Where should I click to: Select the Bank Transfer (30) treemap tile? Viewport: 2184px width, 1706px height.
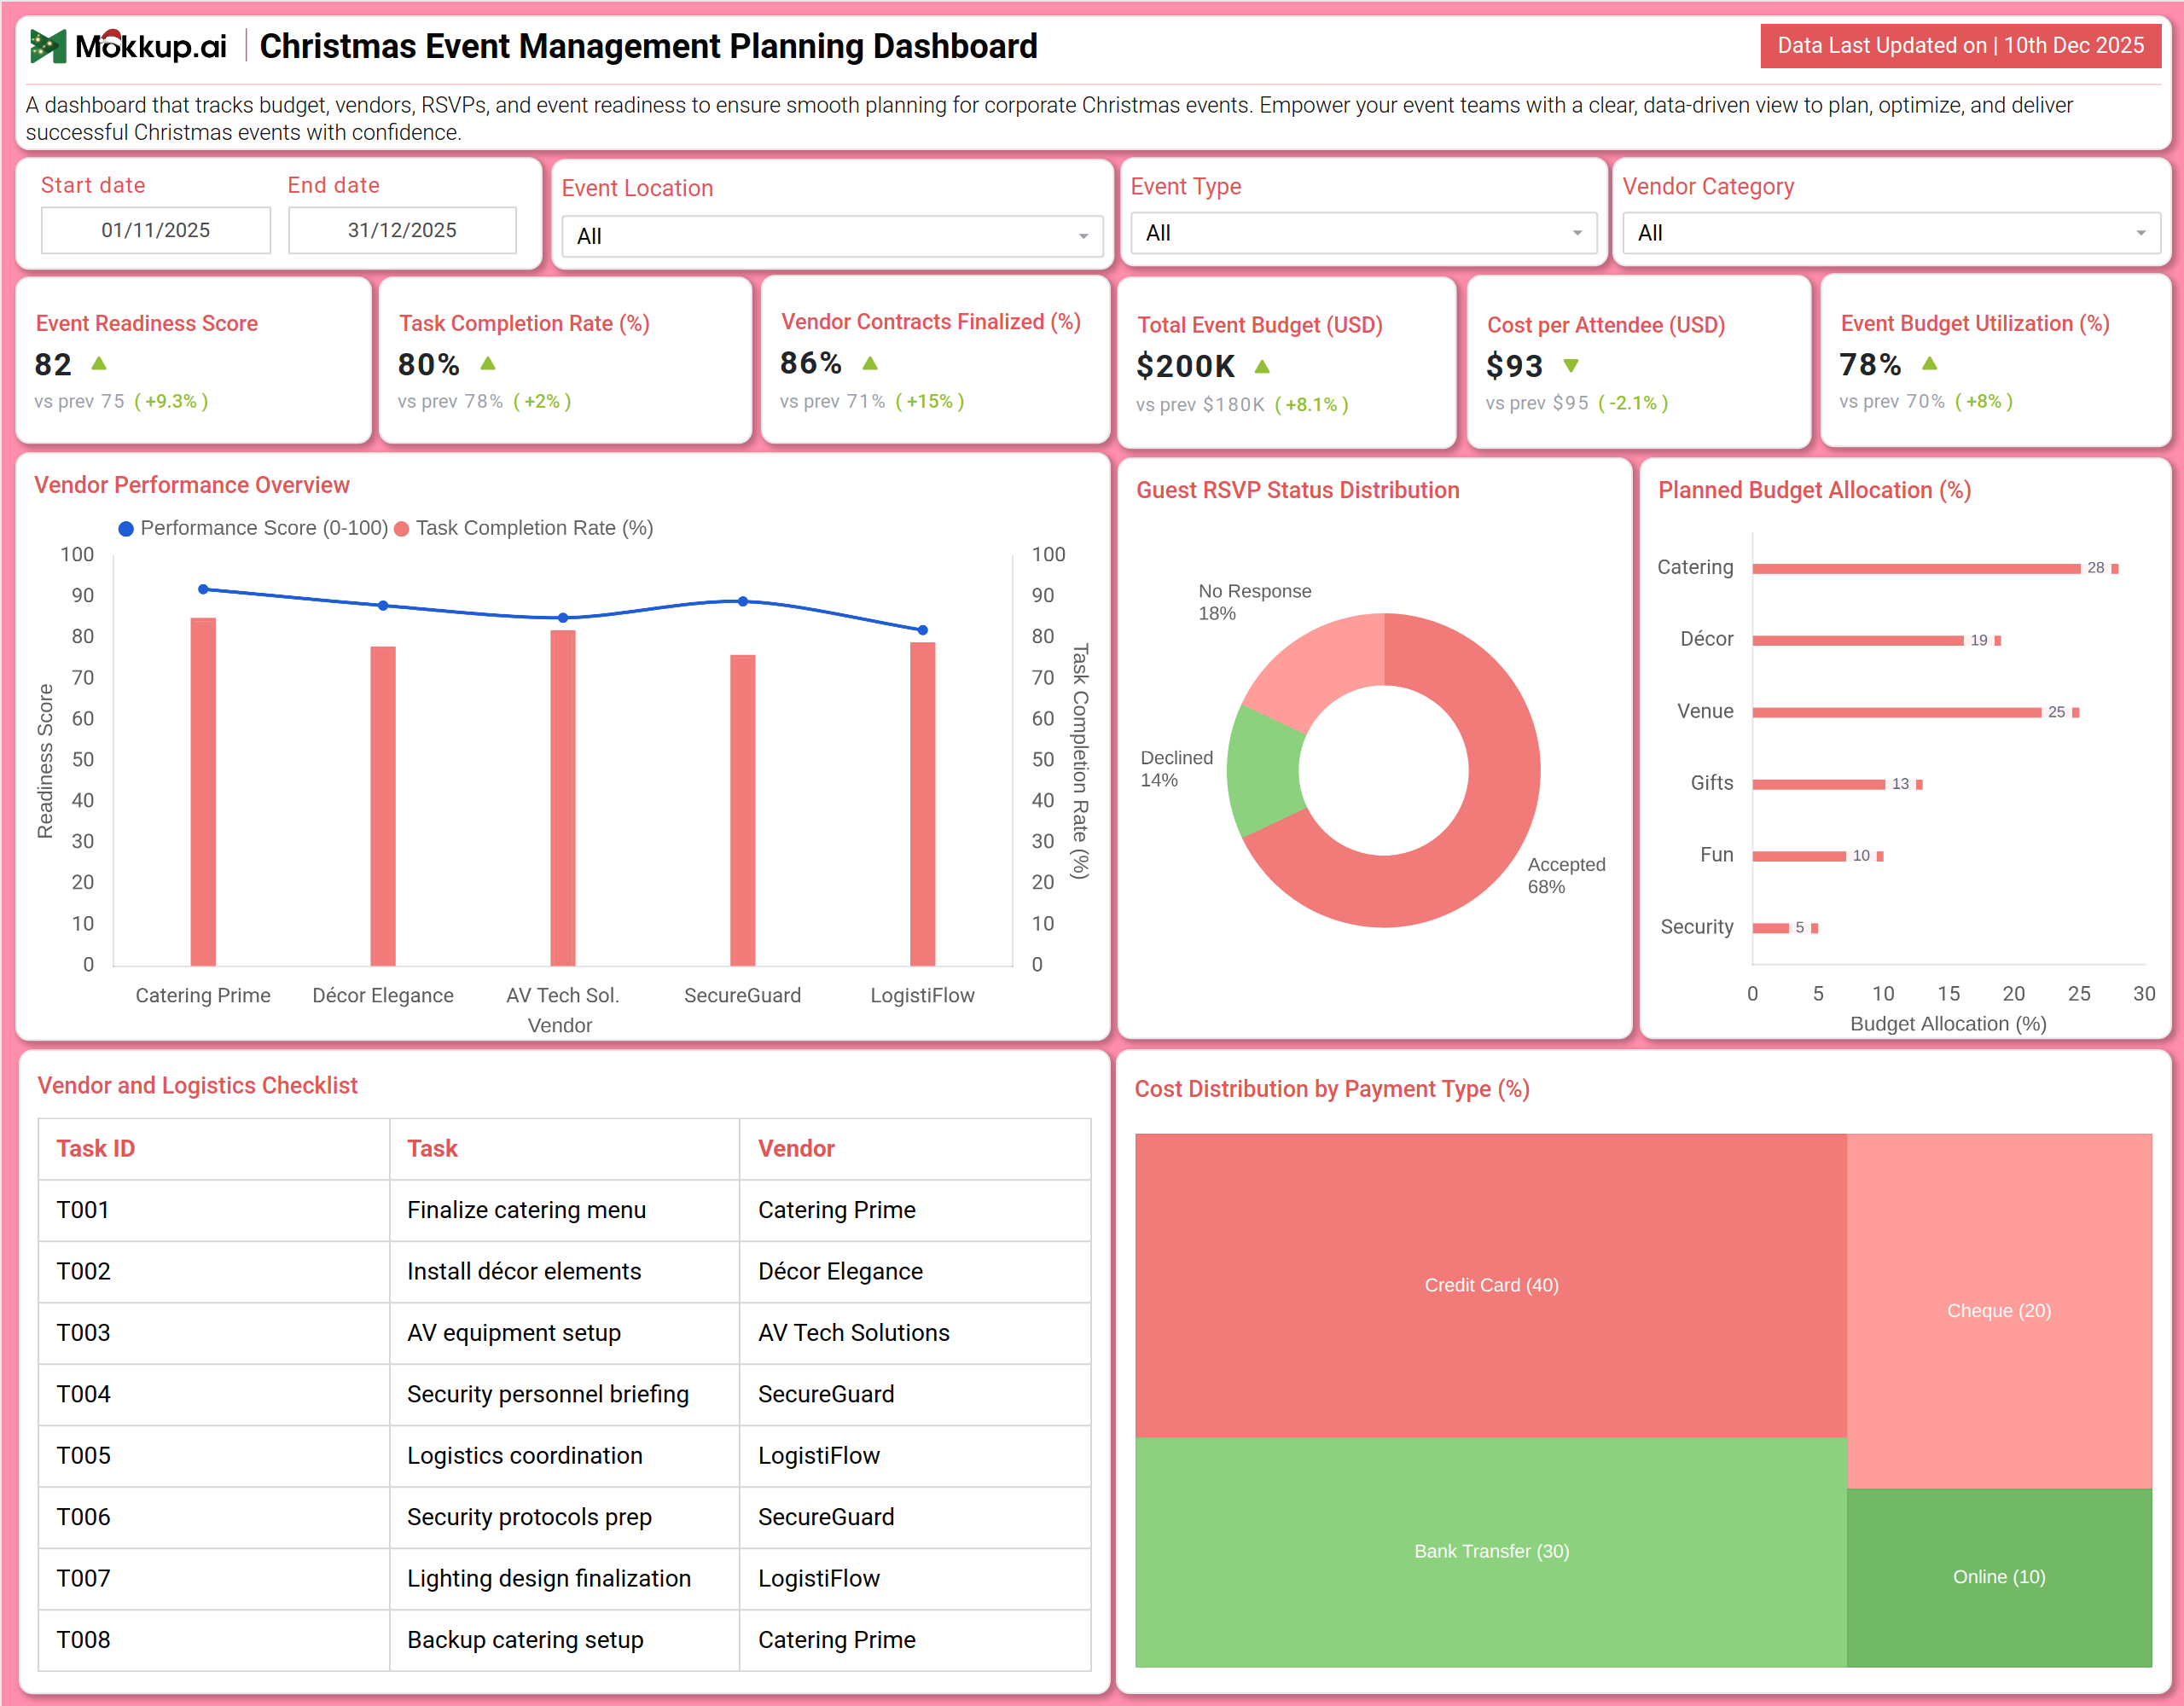(x=1491, y=1551)
